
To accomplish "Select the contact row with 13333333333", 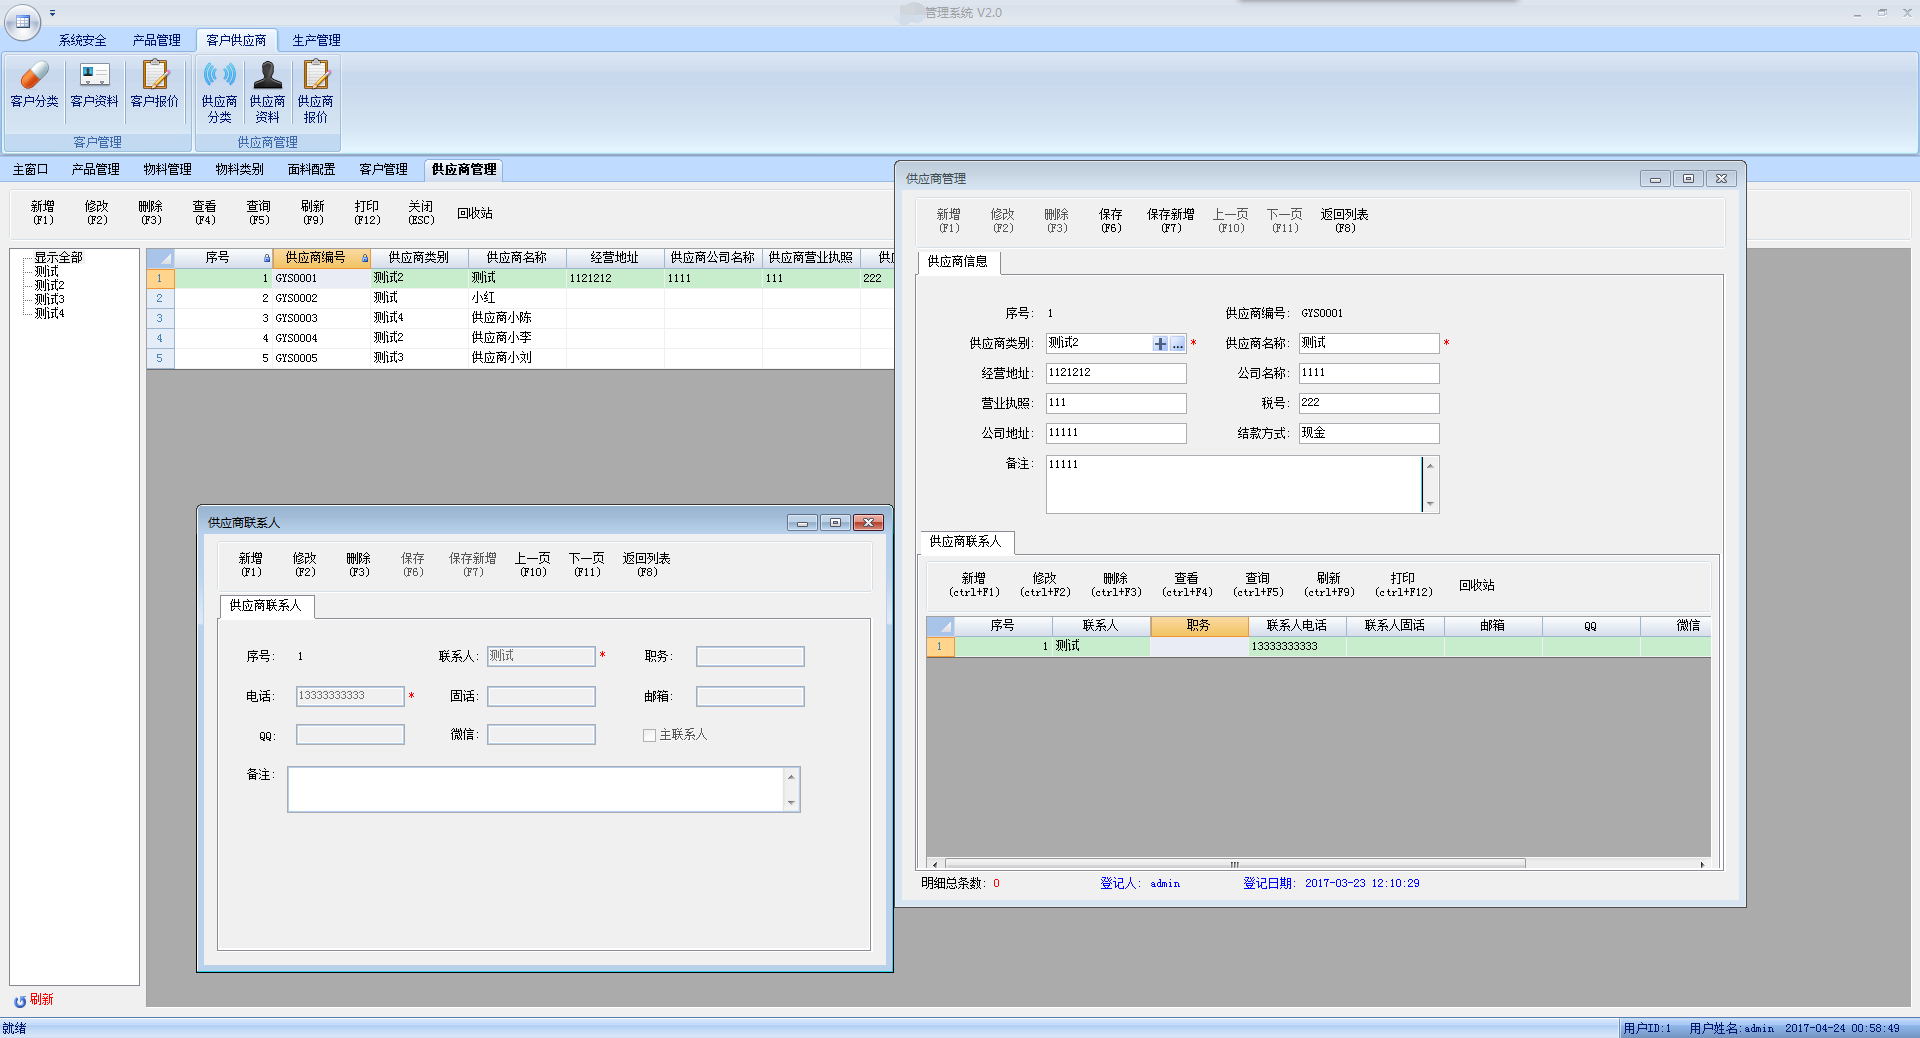I will pyautogui.click(x=1318, y=646).
